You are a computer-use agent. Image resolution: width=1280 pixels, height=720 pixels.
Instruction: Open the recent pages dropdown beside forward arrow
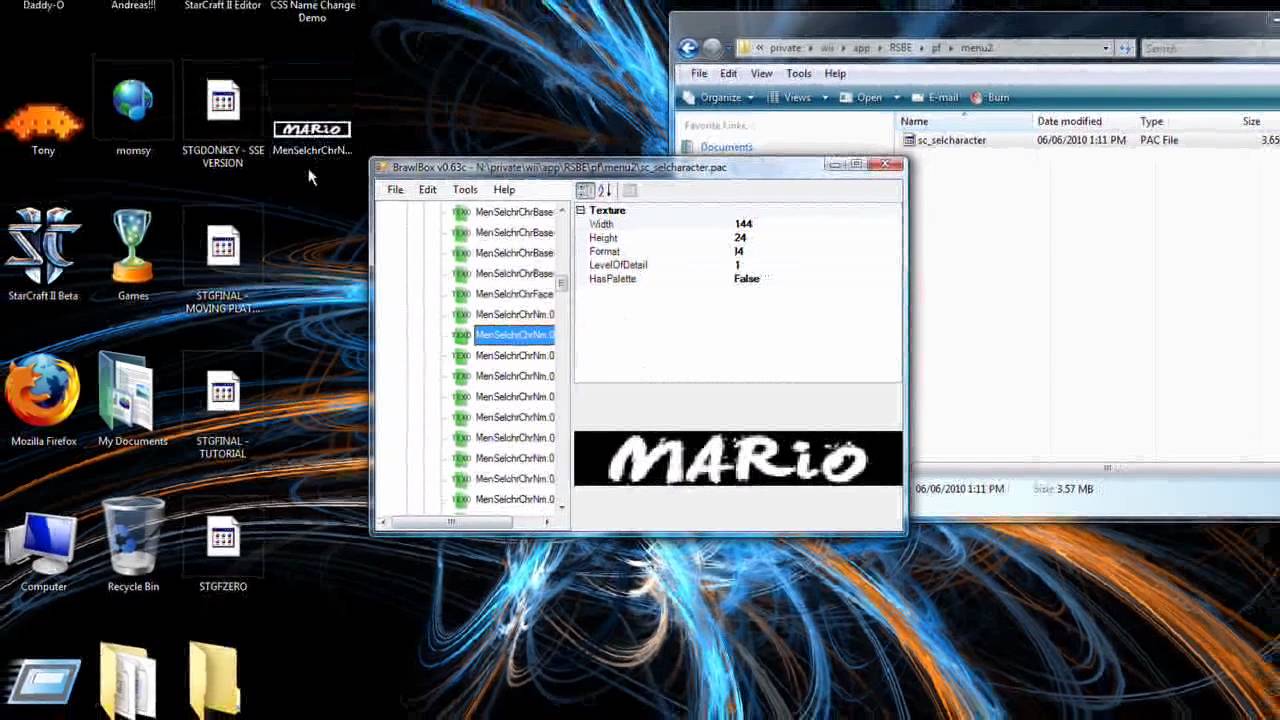click(x=727, y=48)
